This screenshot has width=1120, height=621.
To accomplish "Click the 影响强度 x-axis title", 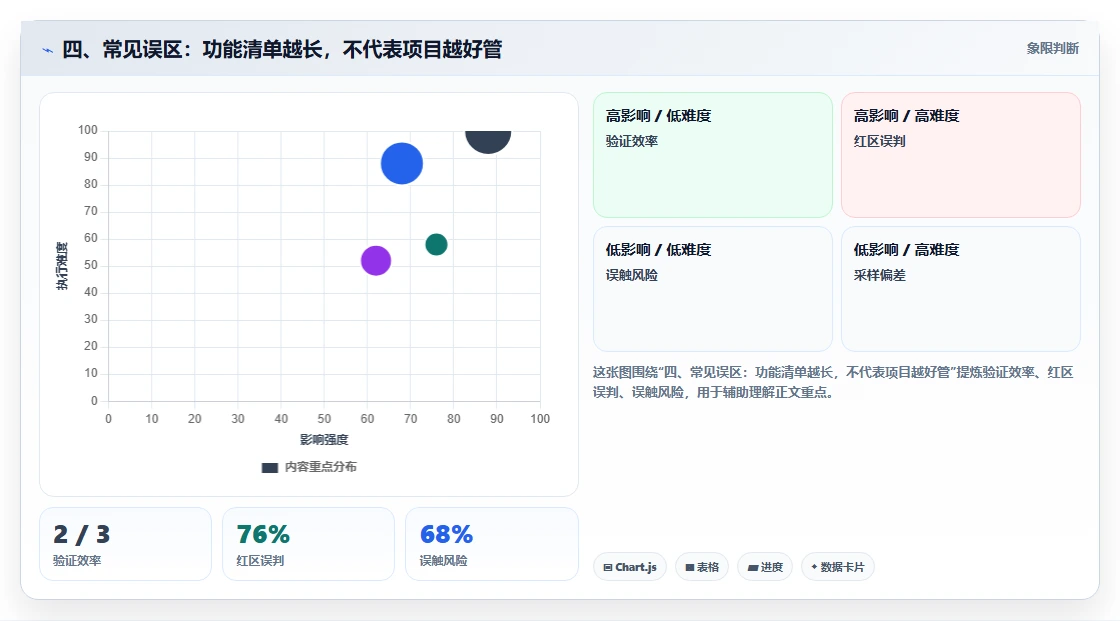I will point(324,439).
